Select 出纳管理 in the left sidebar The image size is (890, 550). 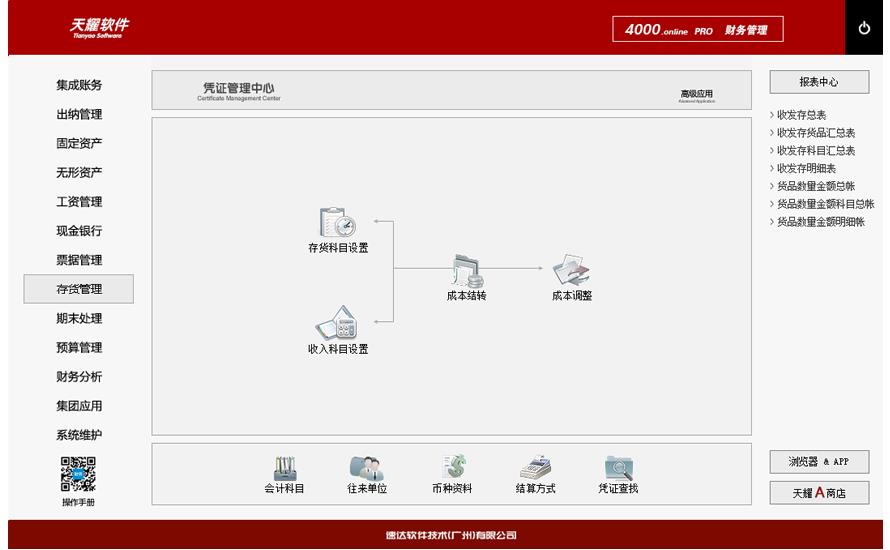(x=79, y=114)
